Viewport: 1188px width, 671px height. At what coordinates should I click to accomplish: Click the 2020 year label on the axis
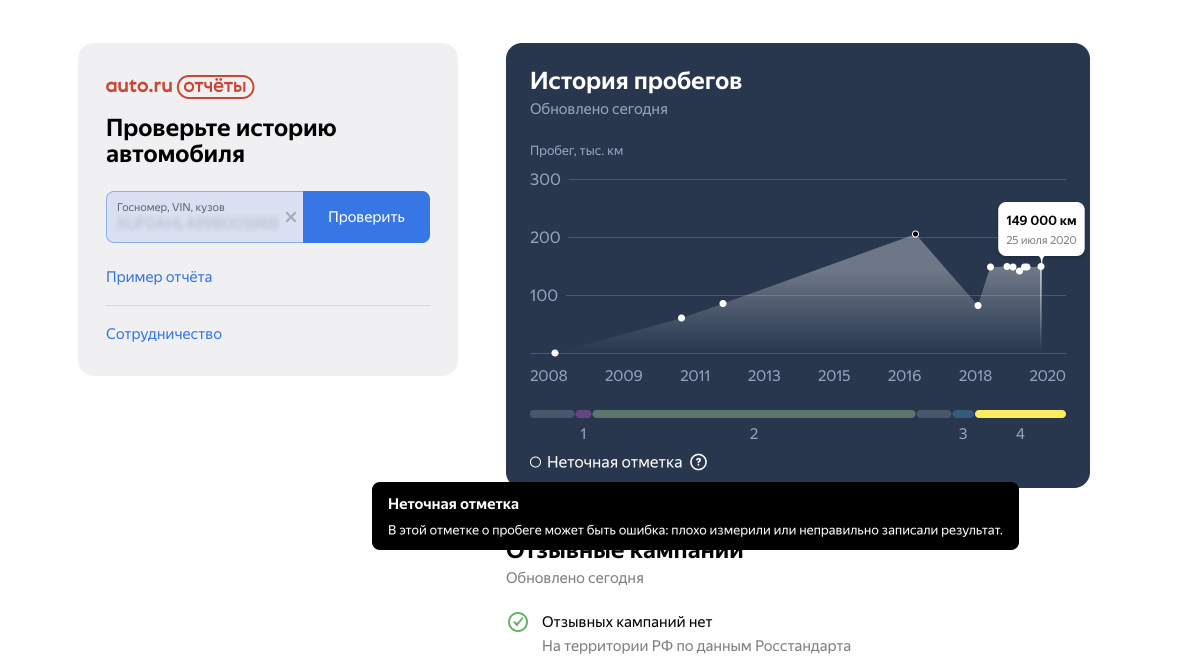[x=1047, y=376]
